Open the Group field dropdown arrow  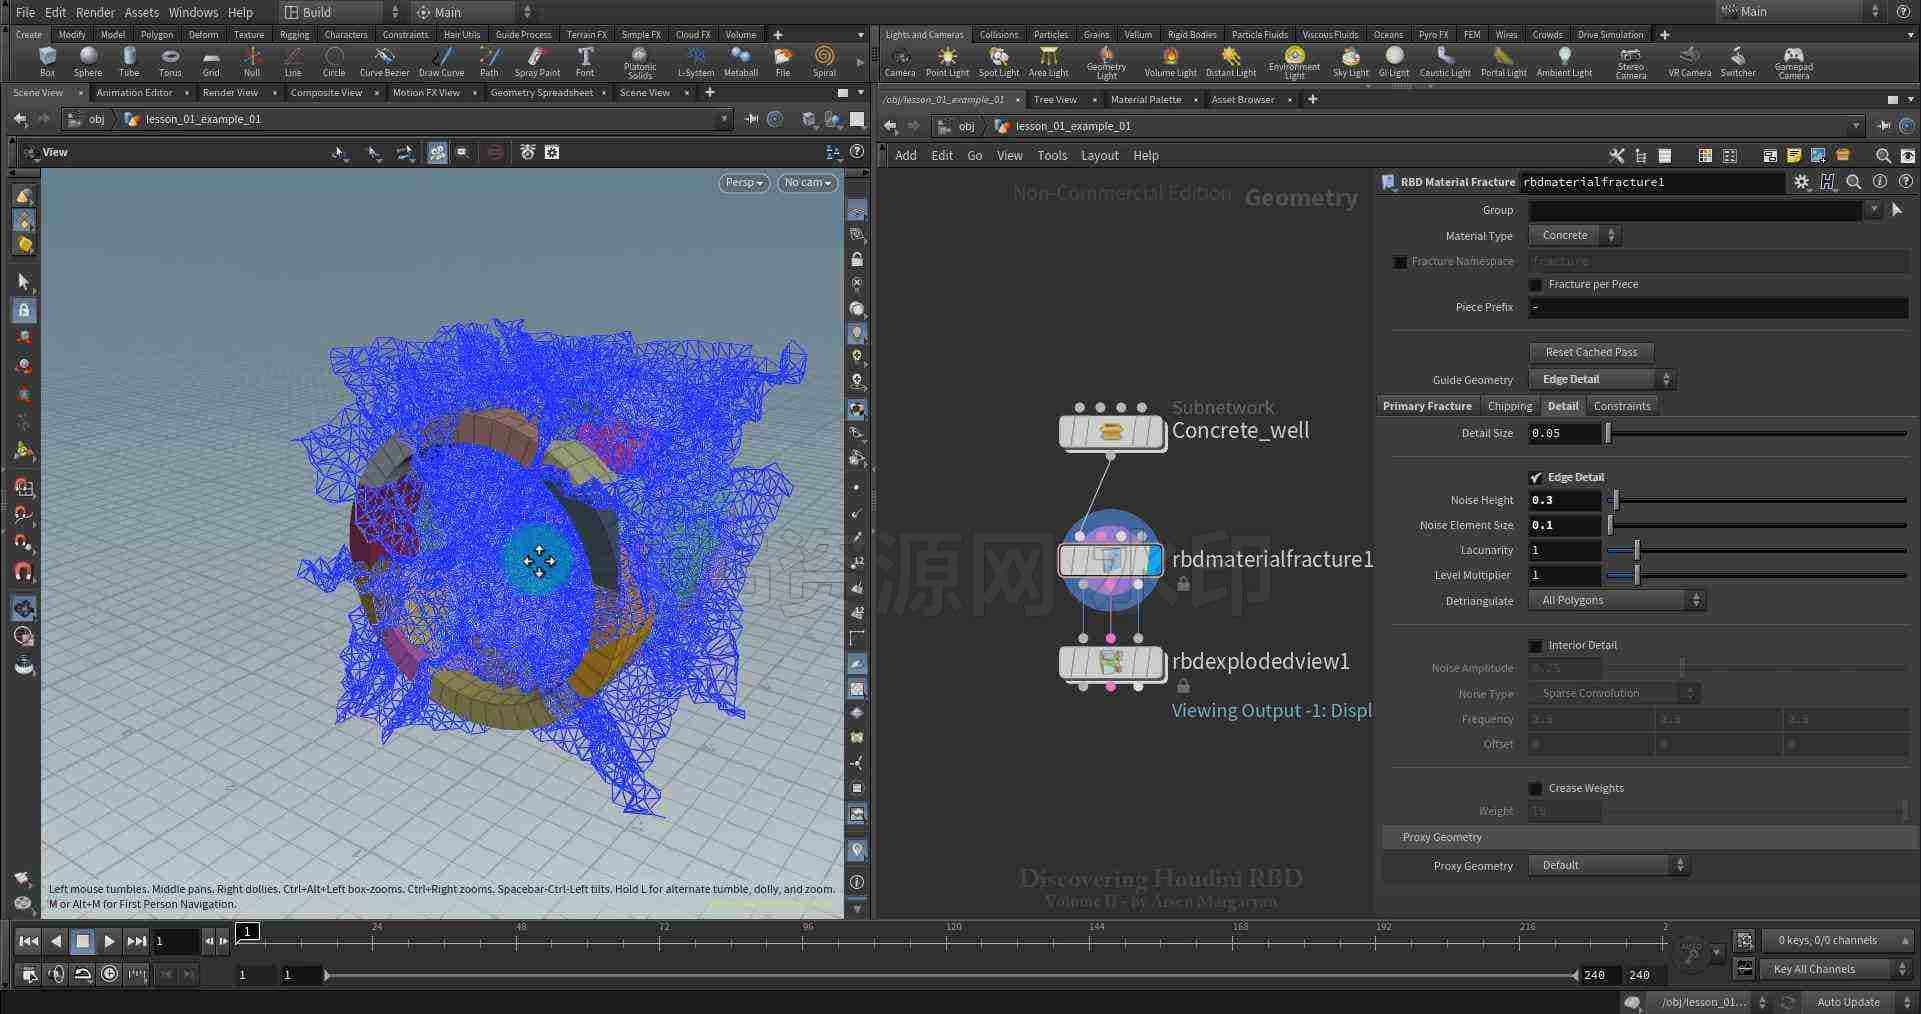tap(1873, 210)
